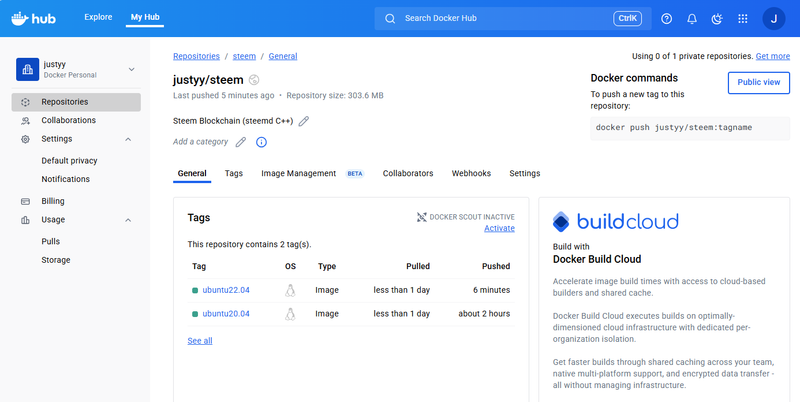This screenshot has width=800, height=402.
Task: Click the "6 minutes" pushed value
Action: (x=491, y=290)
